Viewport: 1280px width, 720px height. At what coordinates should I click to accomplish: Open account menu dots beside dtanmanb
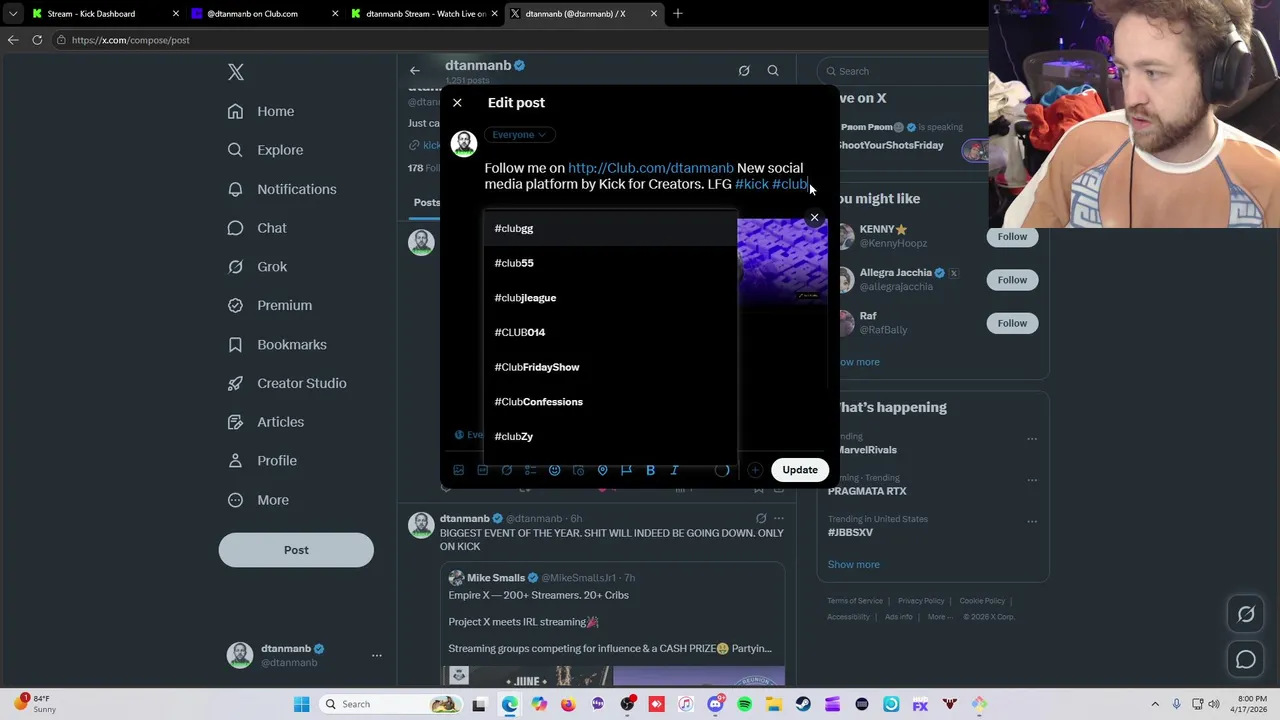[x=377, y=655]
